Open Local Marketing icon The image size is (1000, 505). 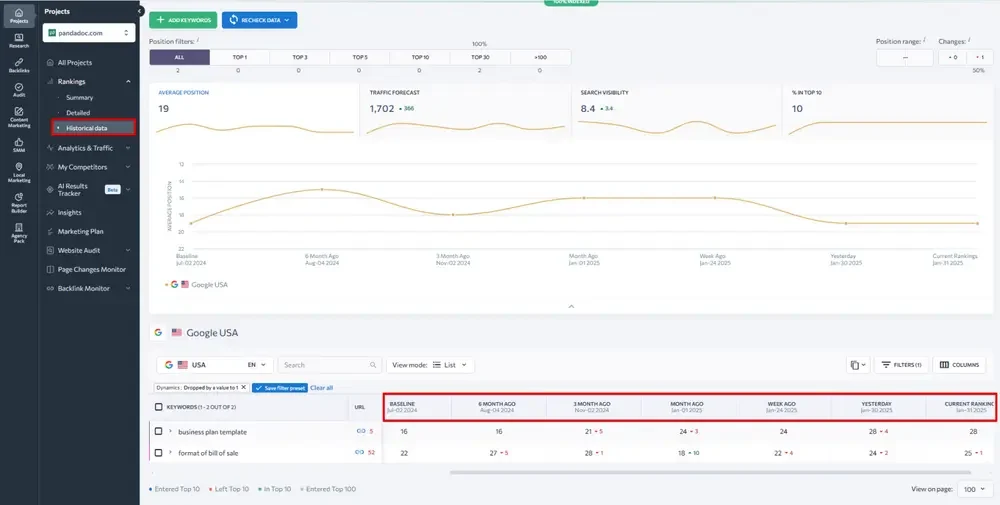(x=19, y=173)
